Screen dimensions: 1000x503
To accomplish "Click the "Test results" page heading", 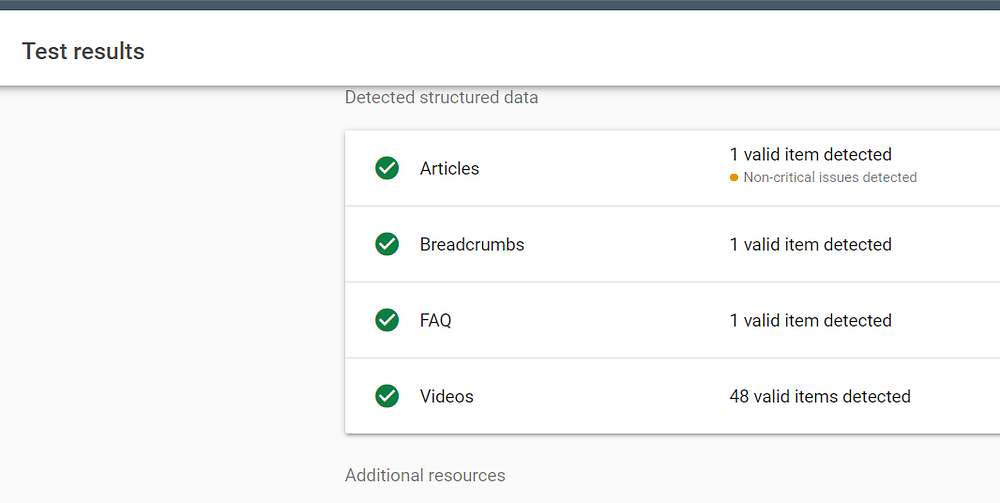I will tap(83, 51).
